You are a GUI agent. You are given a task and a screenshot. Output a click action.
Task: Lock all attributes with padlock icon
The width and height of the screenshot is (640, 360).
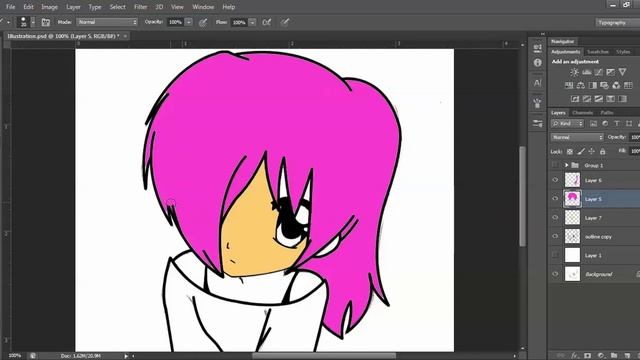(602, 151)
